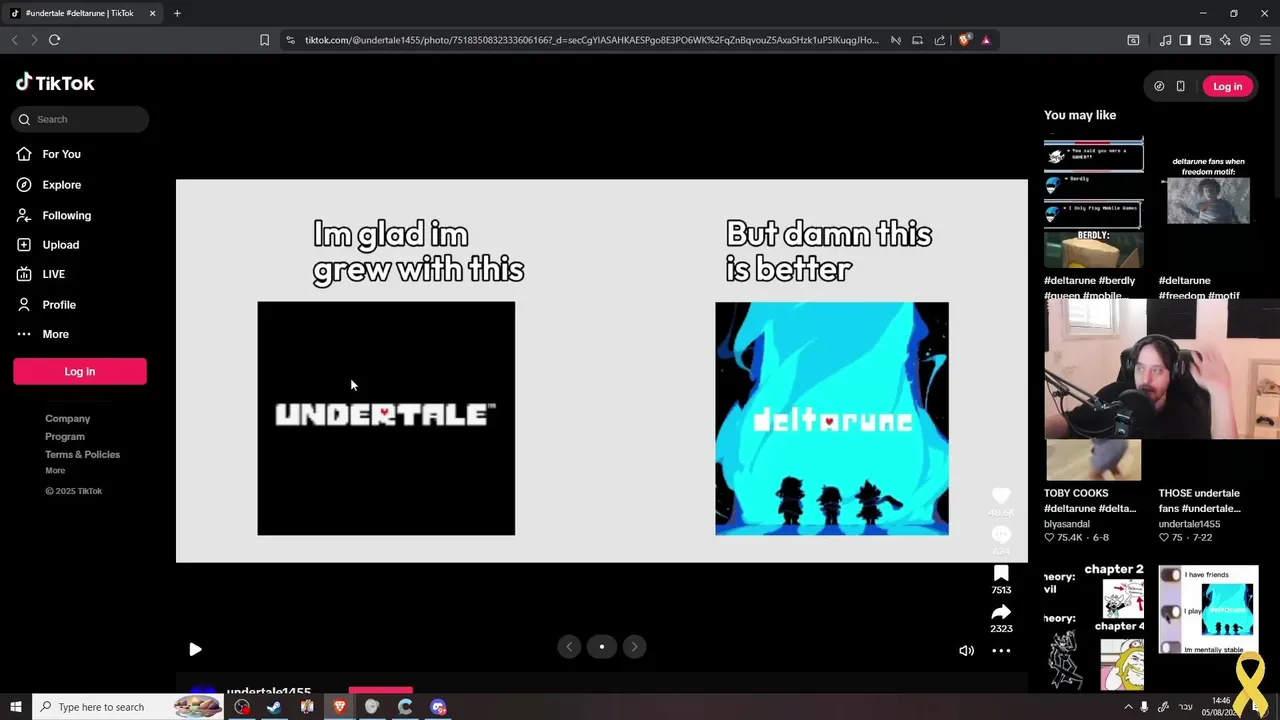Click the top-right Log in button
Image resolution: width=1280 pixels, height=720 pixels.
(1227, 86)
